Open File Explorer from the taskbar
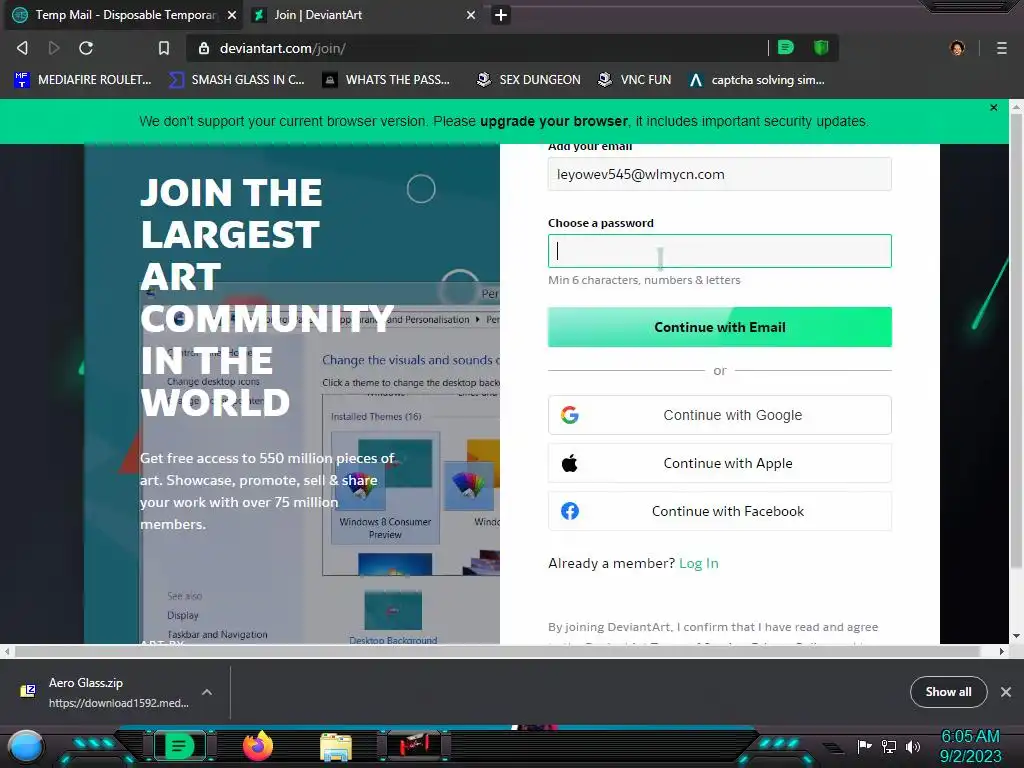 pyautogui.click(x=336, y=746)
